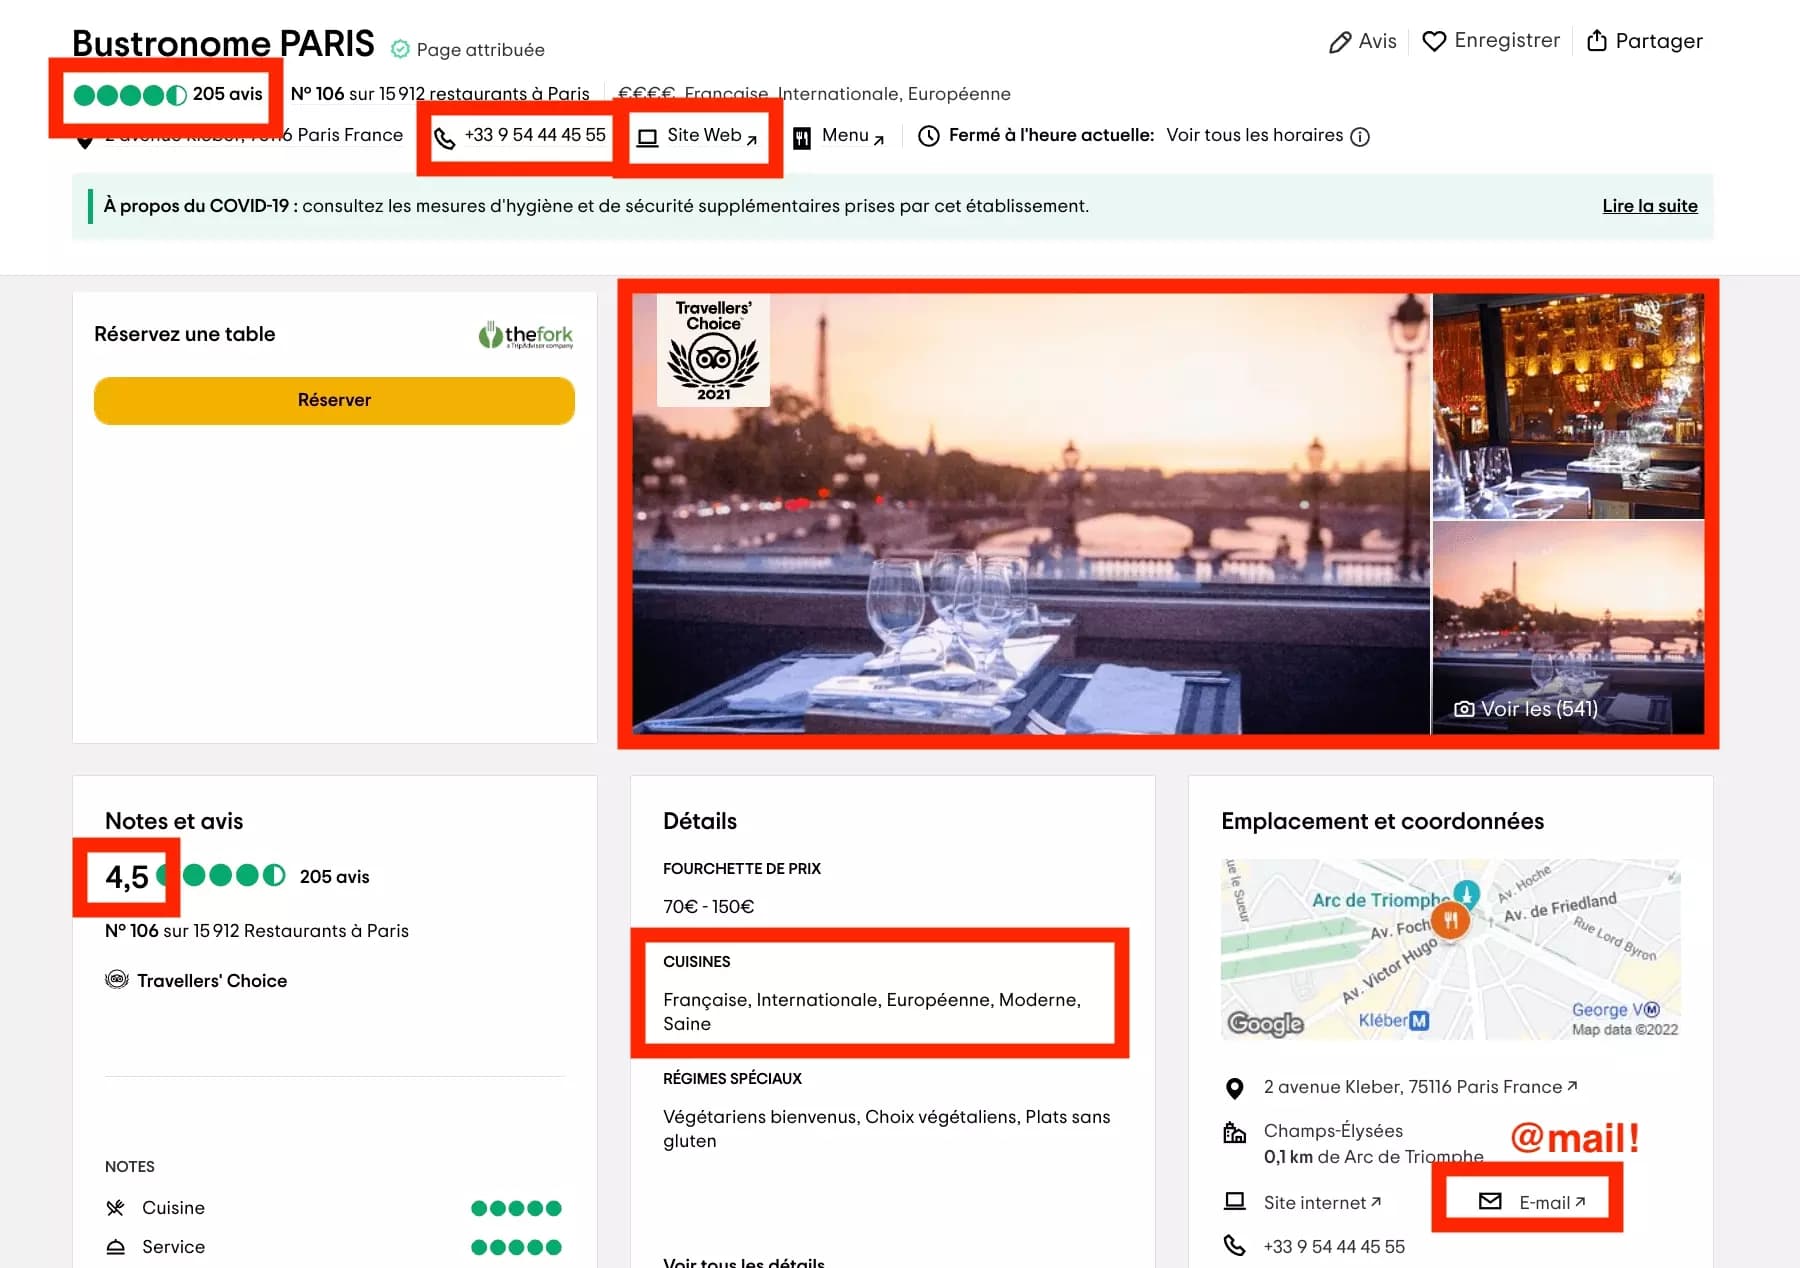This screenshot has height=1268, width=1800.
Task: Click the neighborhood building icon beside Champs-Élysées
Action: tap(1235, 1132)
